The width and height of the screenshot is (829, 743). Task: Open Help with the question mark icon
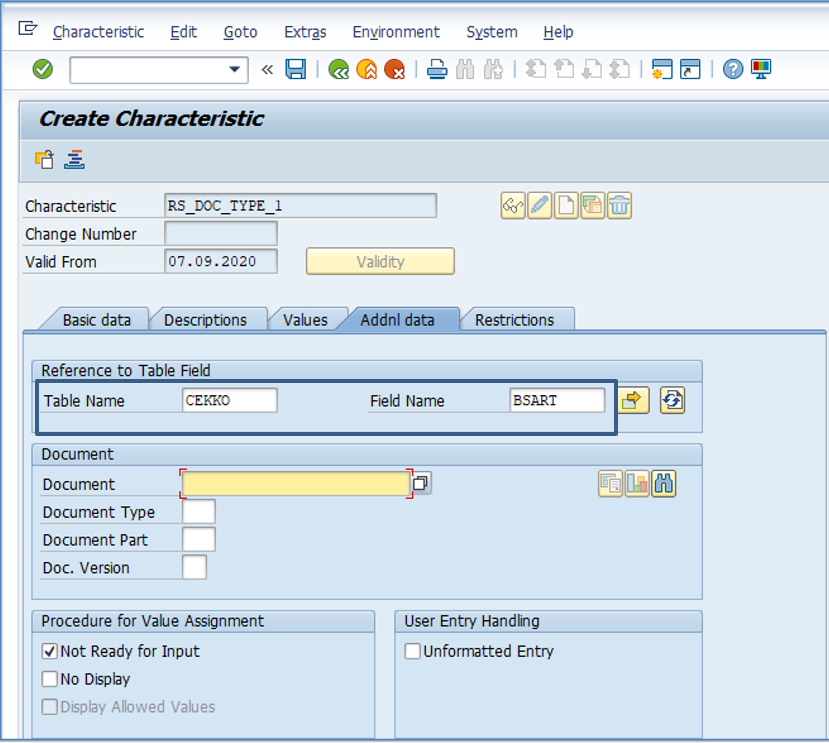[x=733, y=69]
